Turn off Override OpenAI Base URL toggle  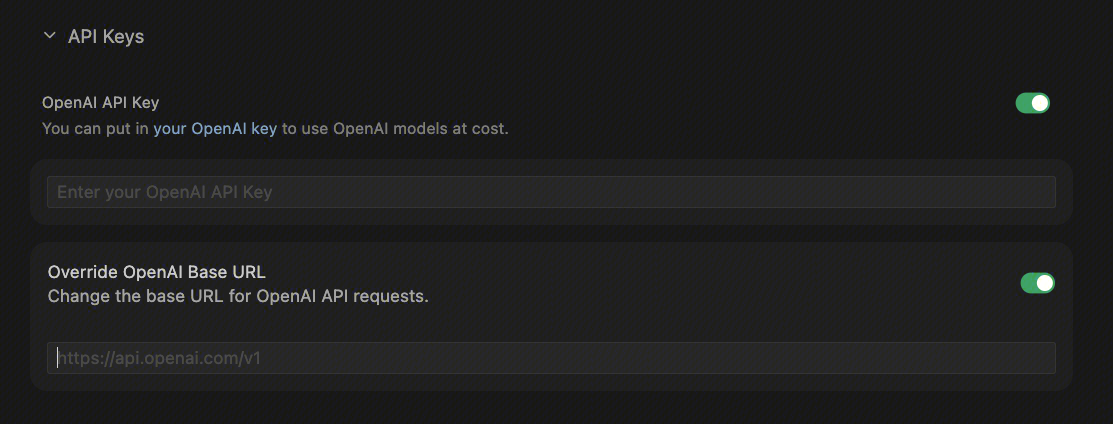(1037, 284)
